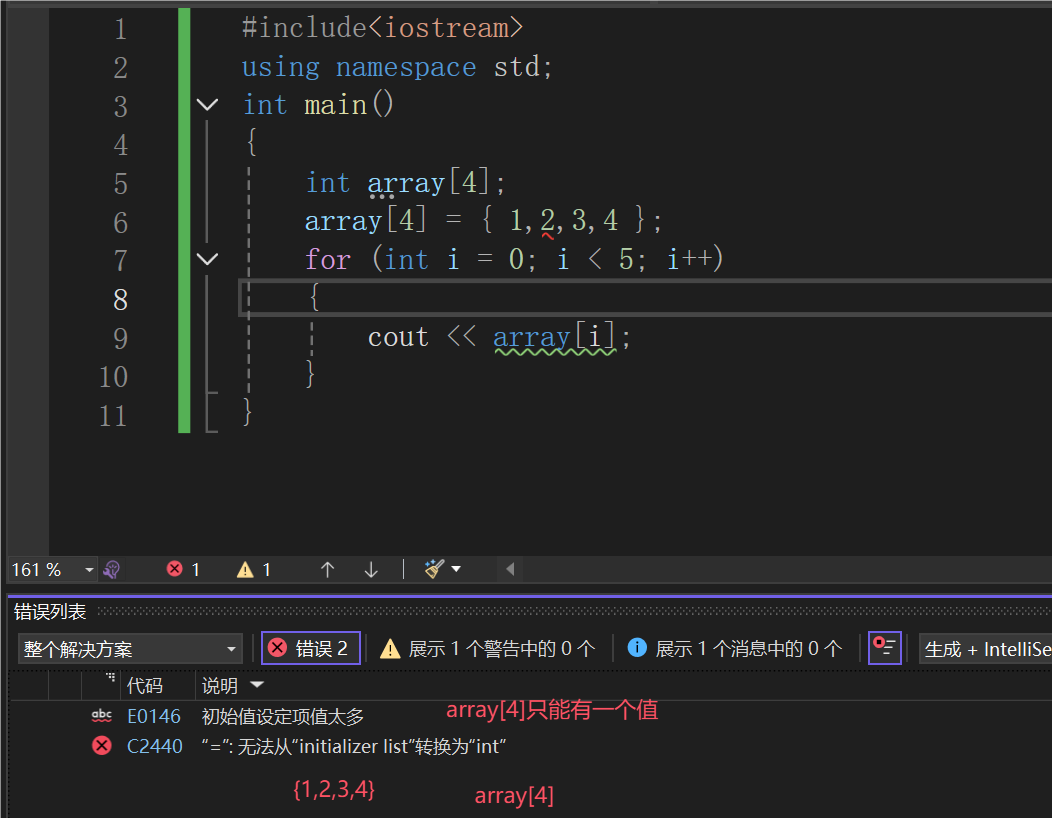The width and height of the screenshot is (1052, 818).
Task: Collapse the main() function fold arrow
Action: tap(207, 105)
